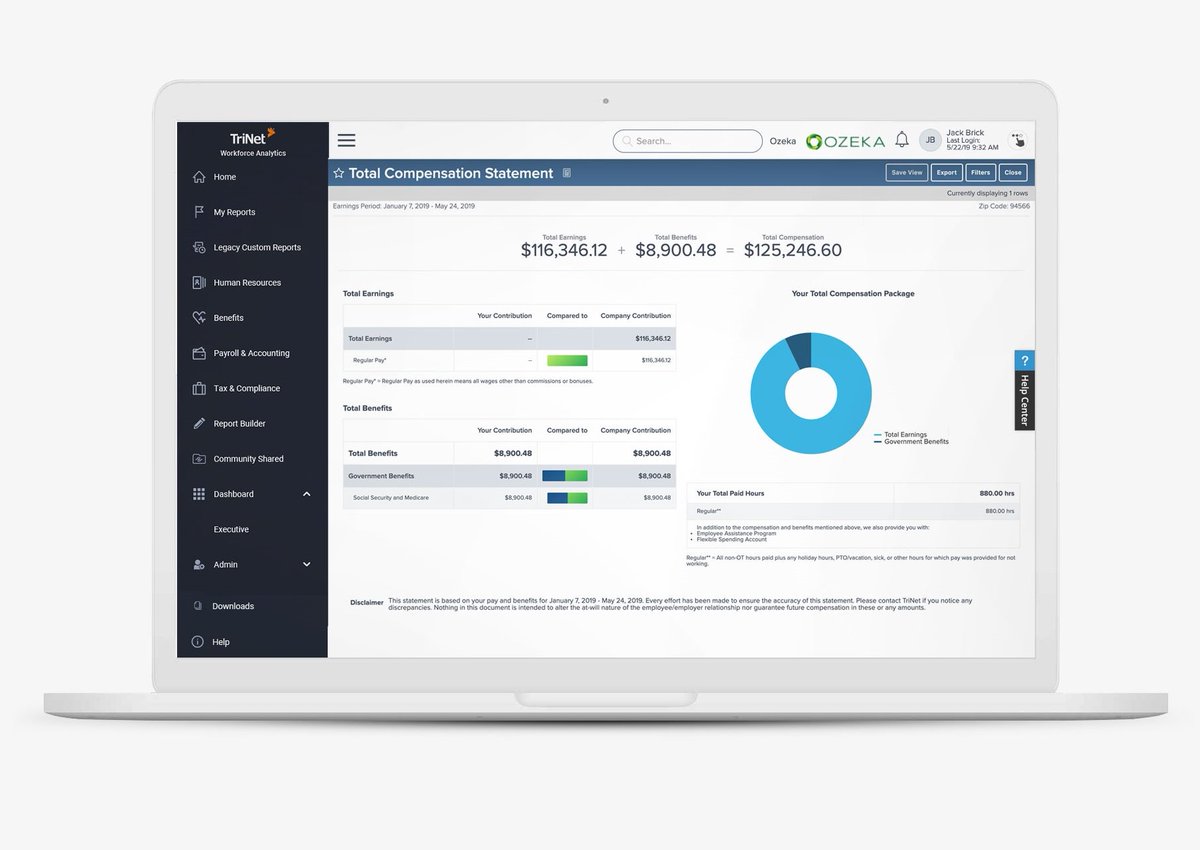Screen dimensions: 1200x850
Task: Click the Government Benefits comparison bar
Action: (x=565, y=476)
